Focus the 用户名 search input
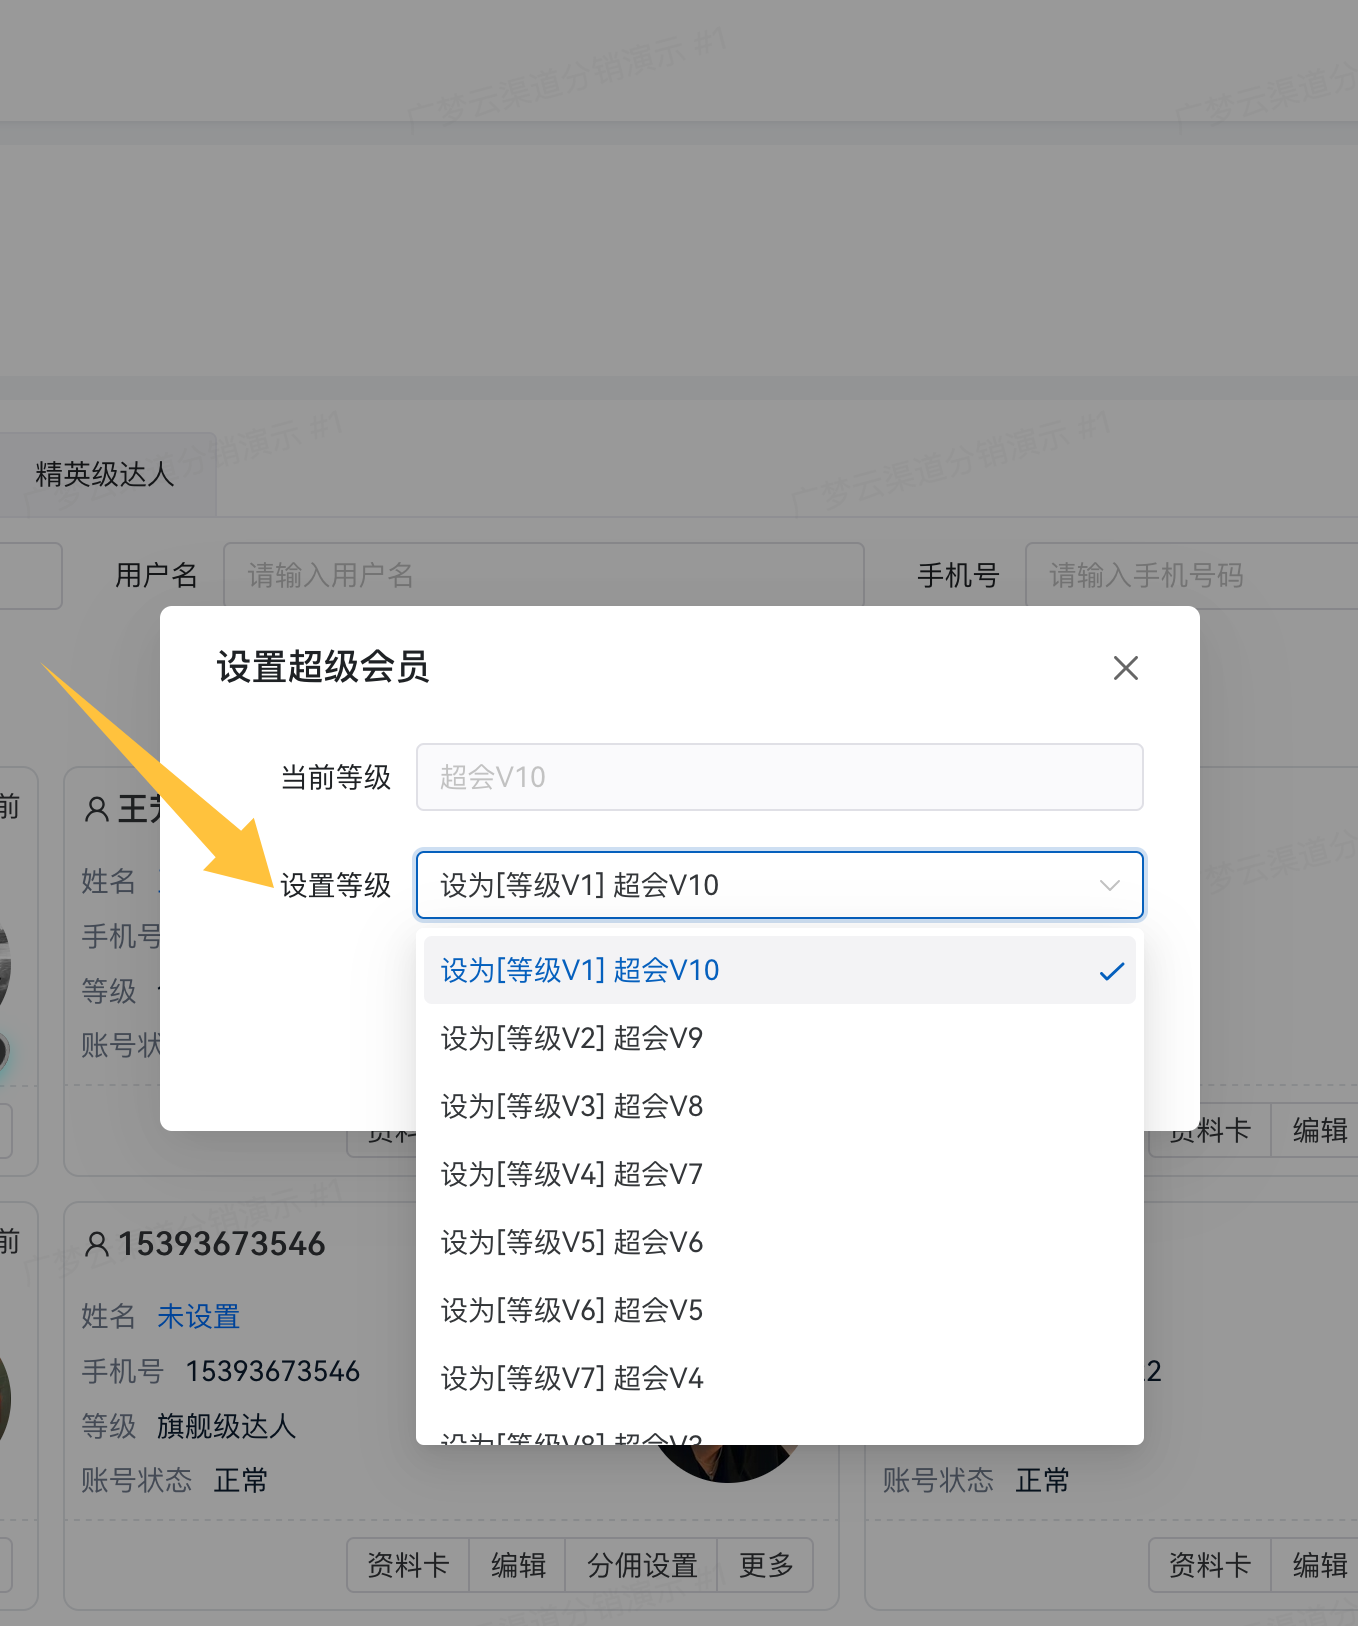Viewport: 1358px width, 1626px height. coord(543,575)
